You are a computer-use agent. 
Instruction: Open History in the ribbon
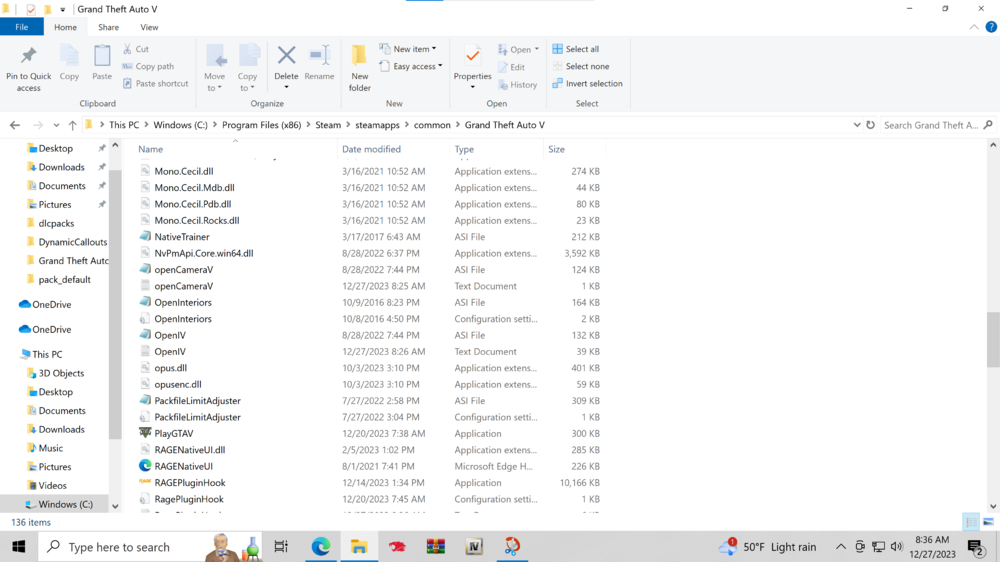pyautogui.click(x=518, y=84)
